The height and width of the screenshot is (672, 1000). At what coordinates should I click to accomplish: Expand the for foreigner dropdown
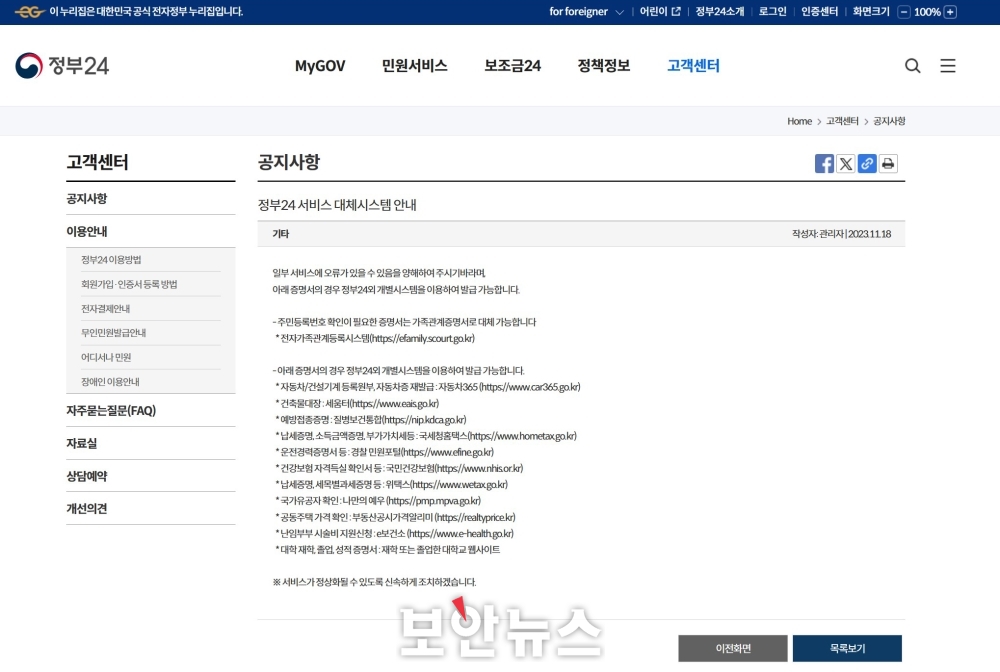(586, 11)
